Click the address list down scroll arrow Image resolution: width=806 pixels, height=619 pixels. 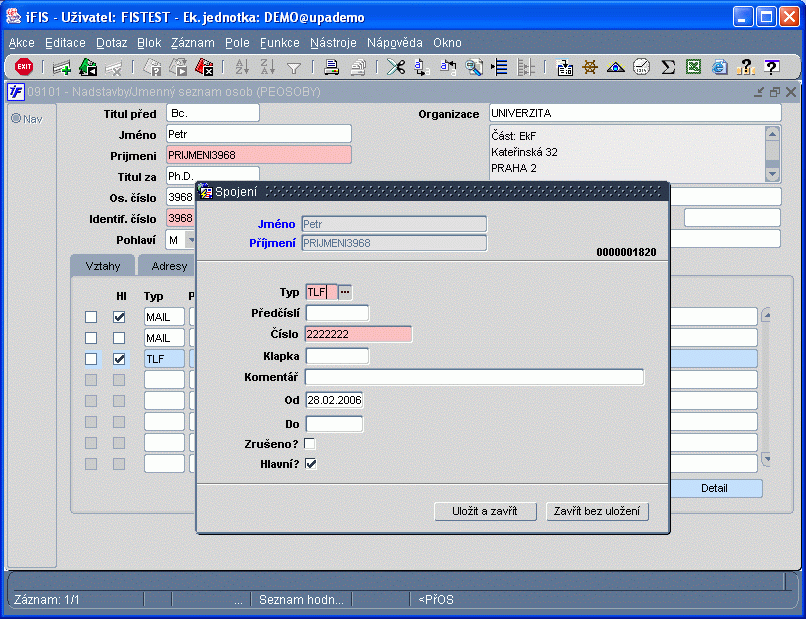(x=772, y=174)
